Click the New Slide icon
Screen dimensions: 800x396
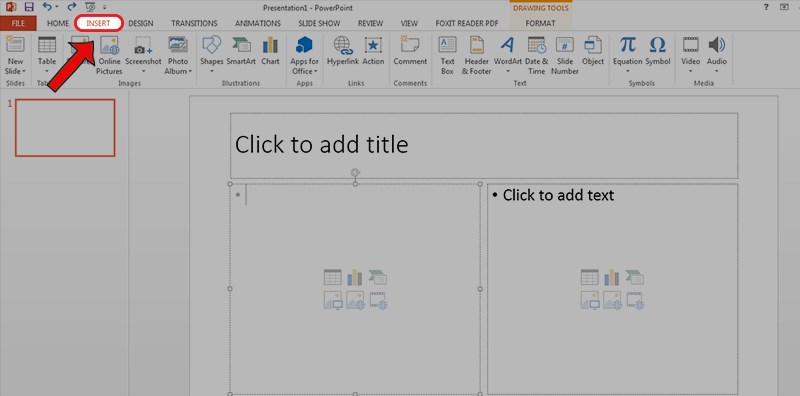coord(15,44)
